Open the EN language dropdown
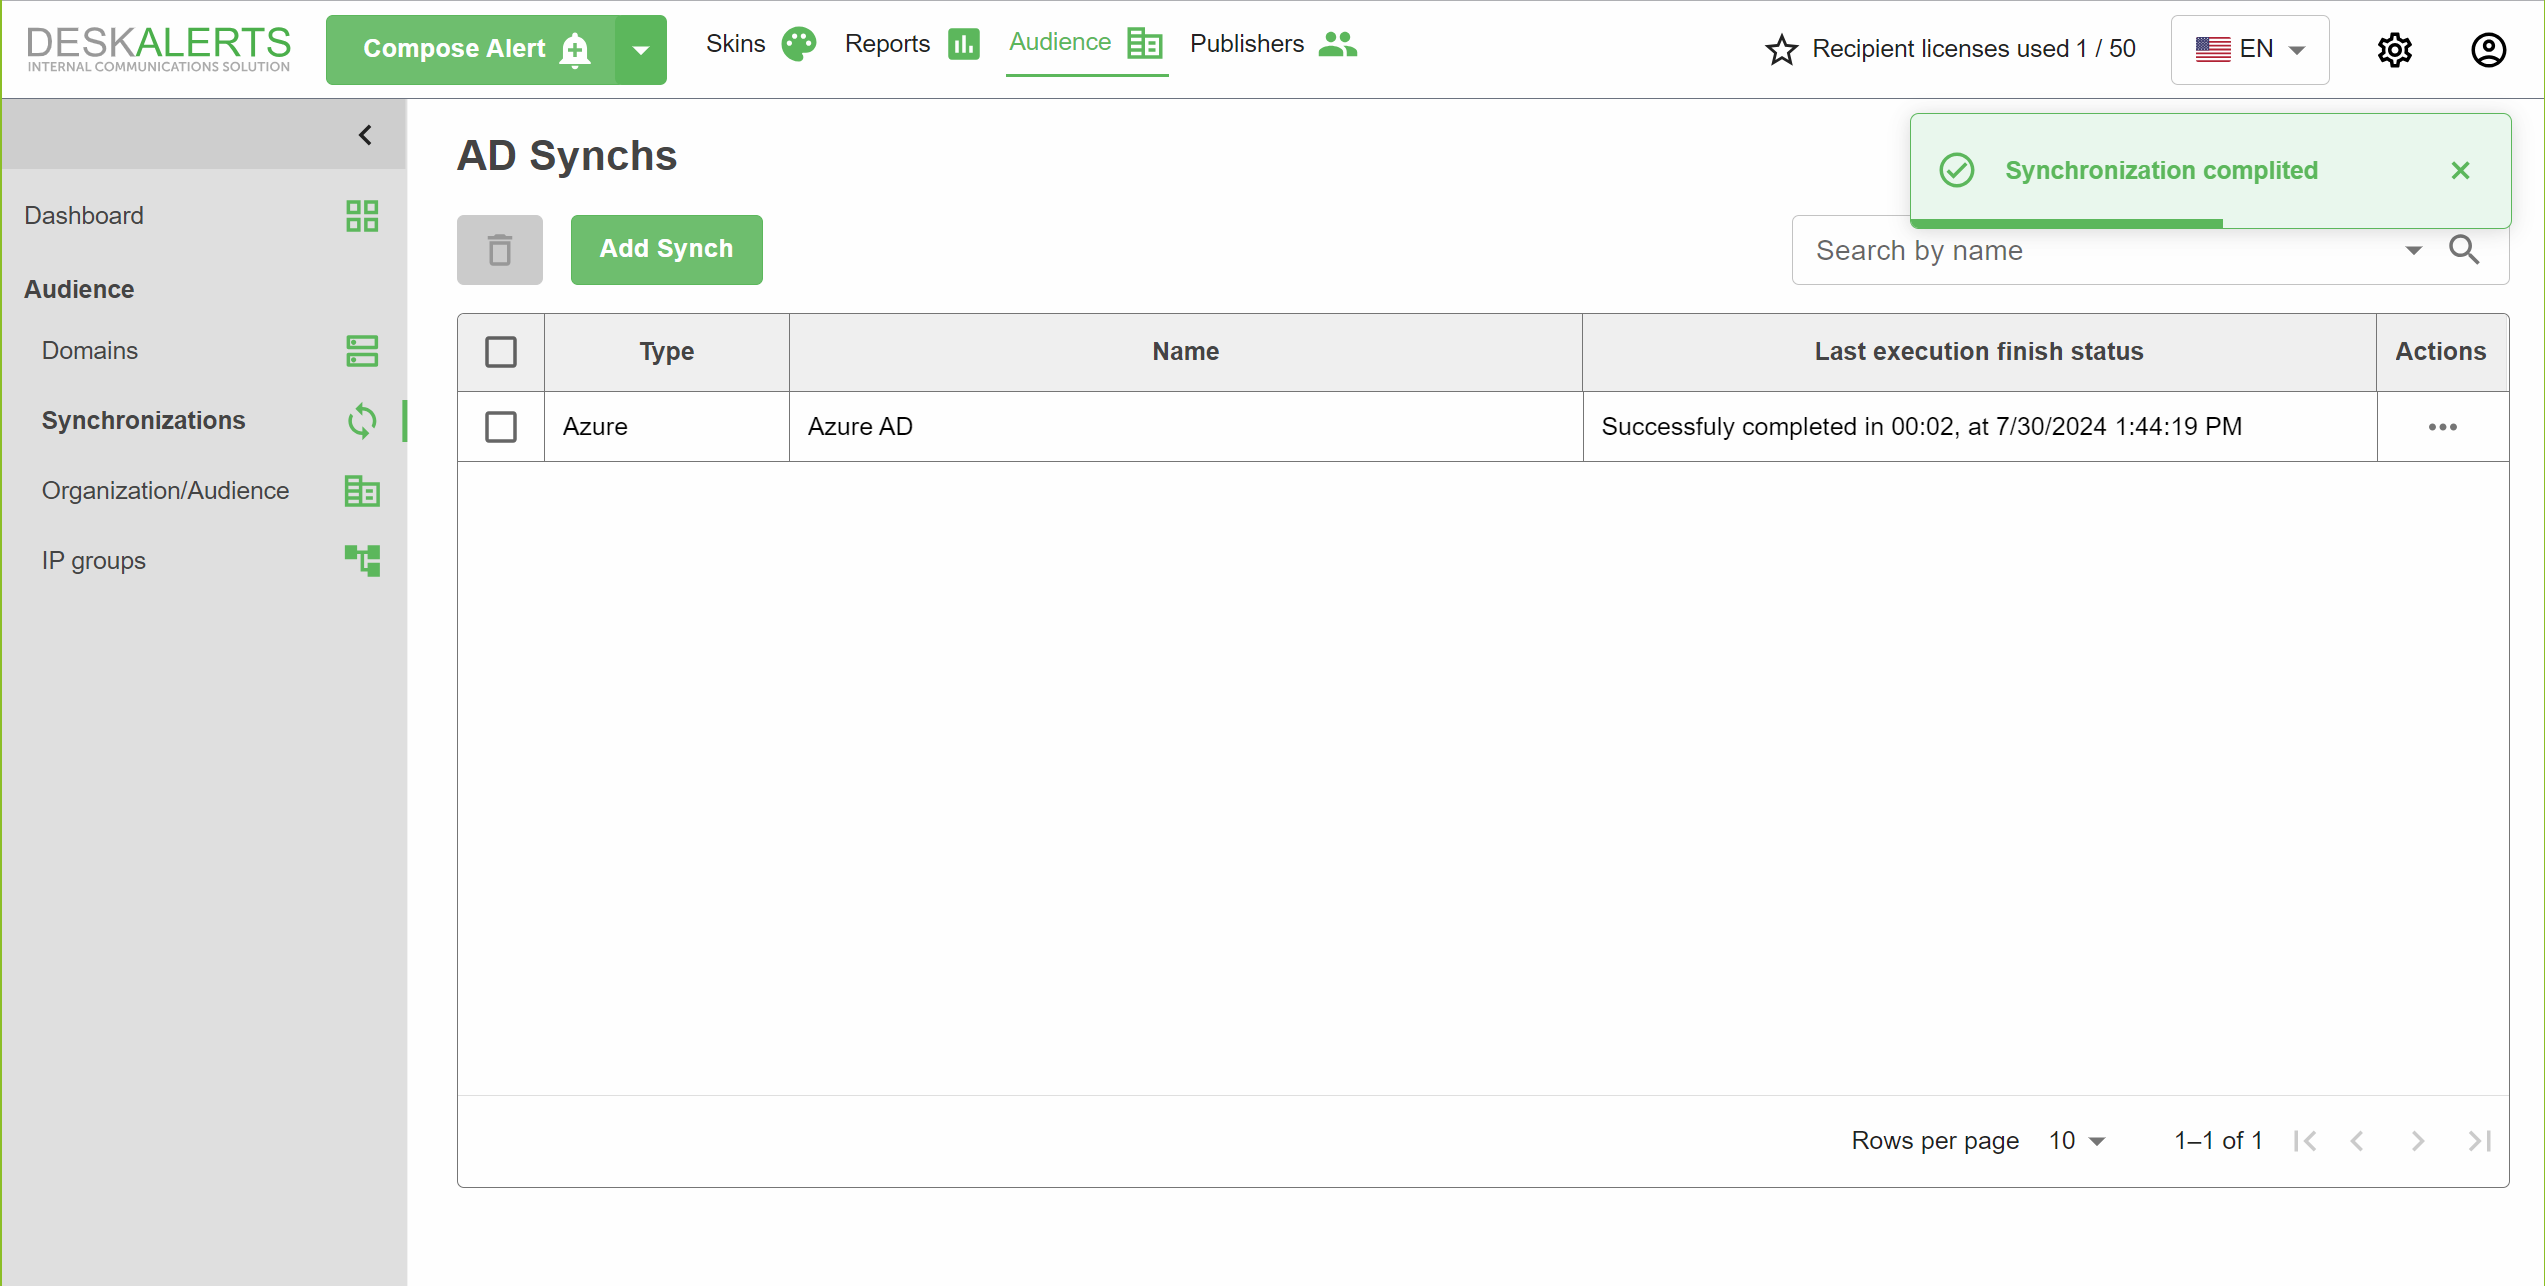 coord(2249,49)
